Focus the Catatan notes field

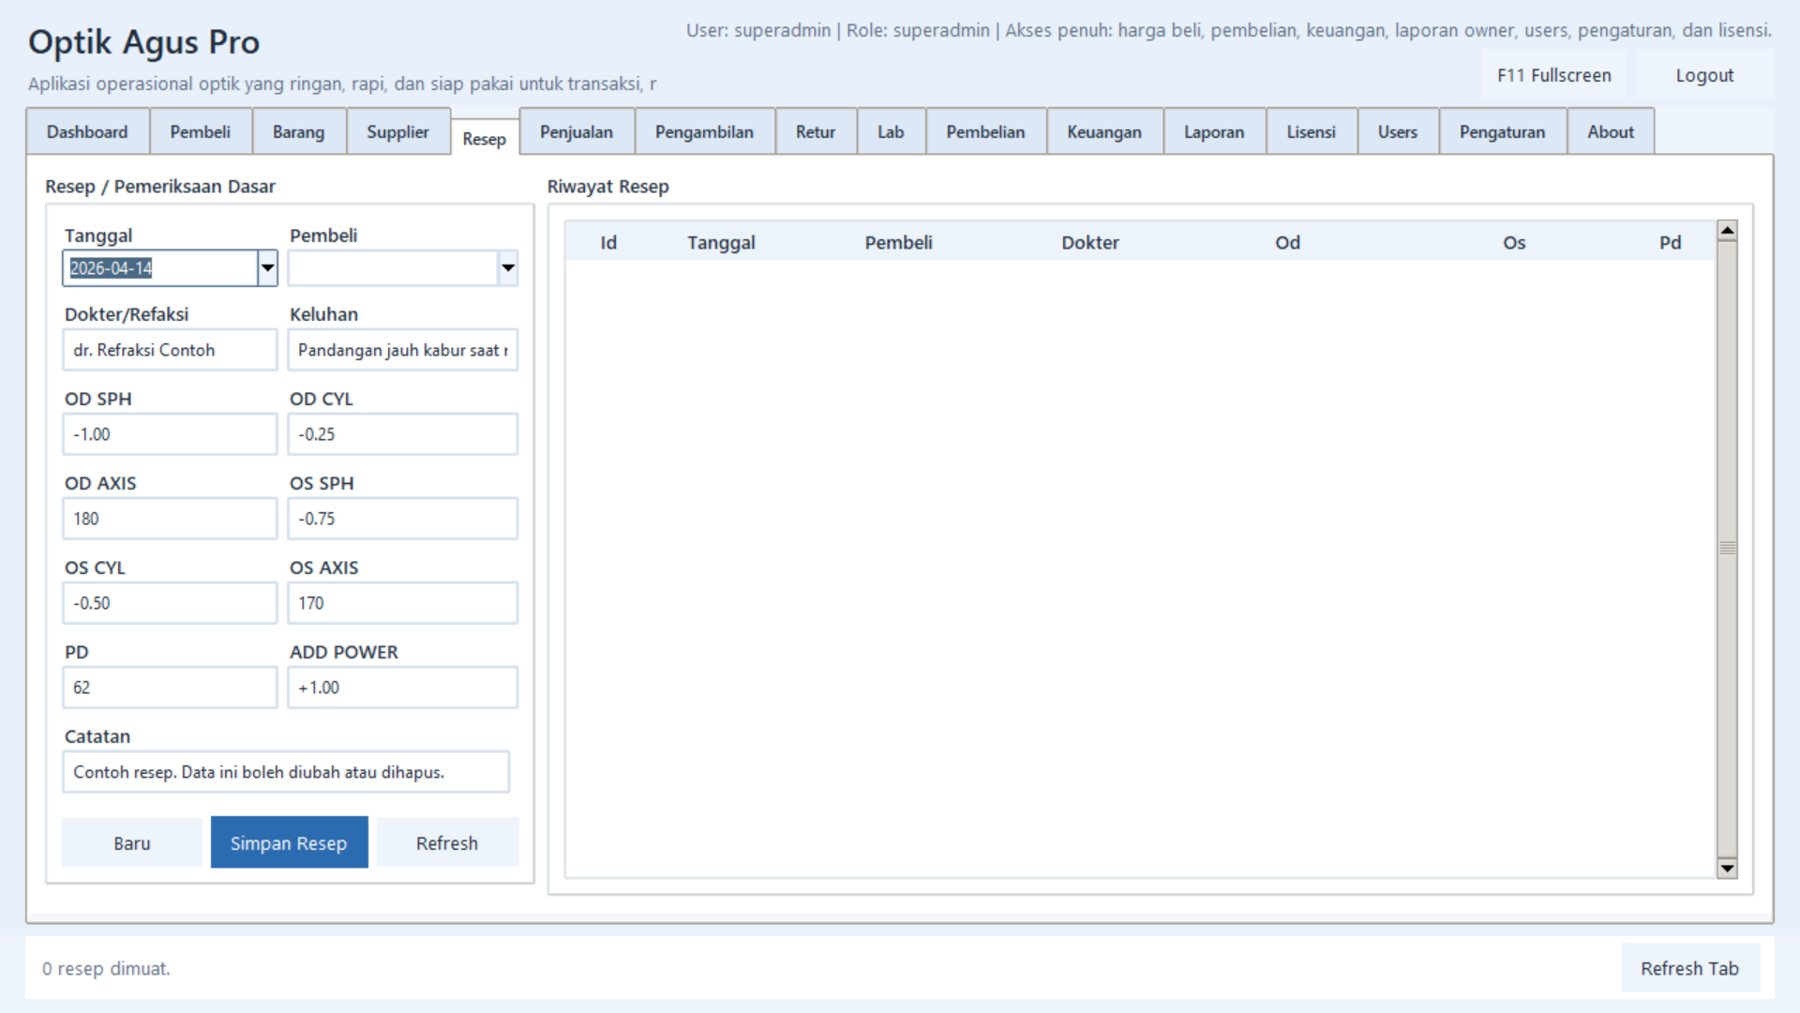pyautogui.click(x=285, y=772)
